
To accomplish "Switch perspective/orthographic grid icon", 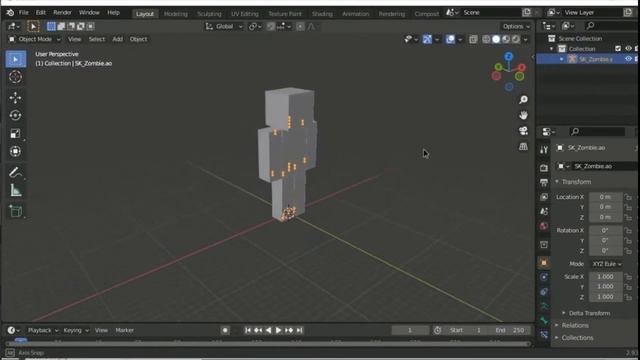I will [x=523, y=146].
